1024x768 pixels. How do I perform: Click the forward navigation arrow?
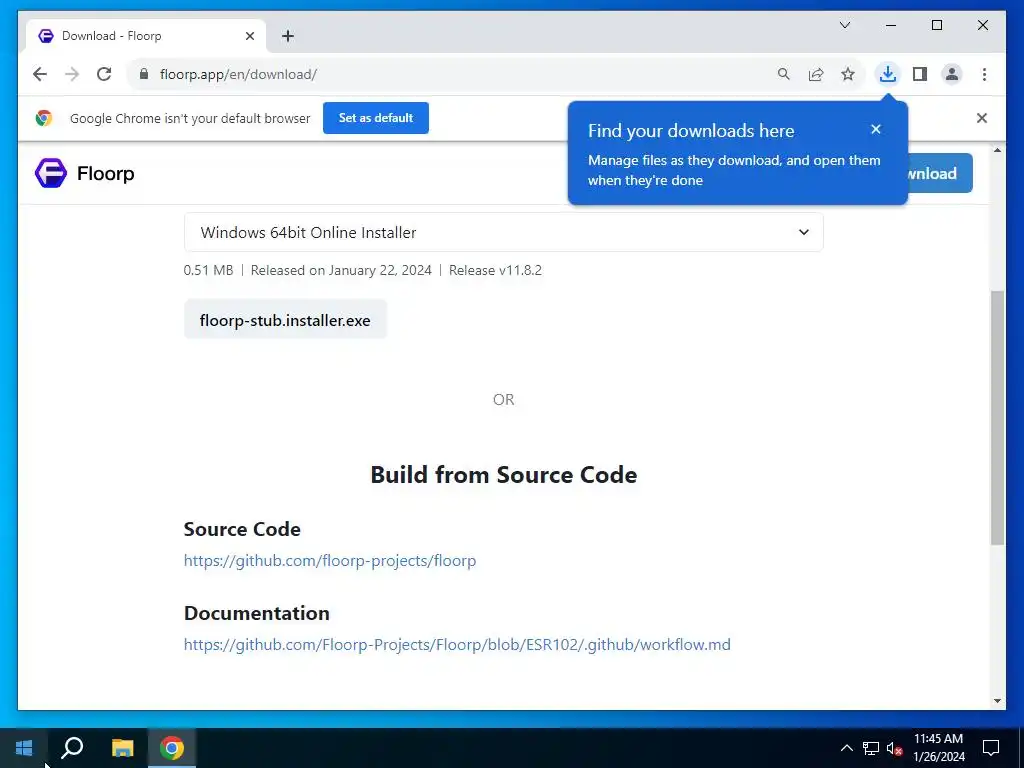pos(72,74)
